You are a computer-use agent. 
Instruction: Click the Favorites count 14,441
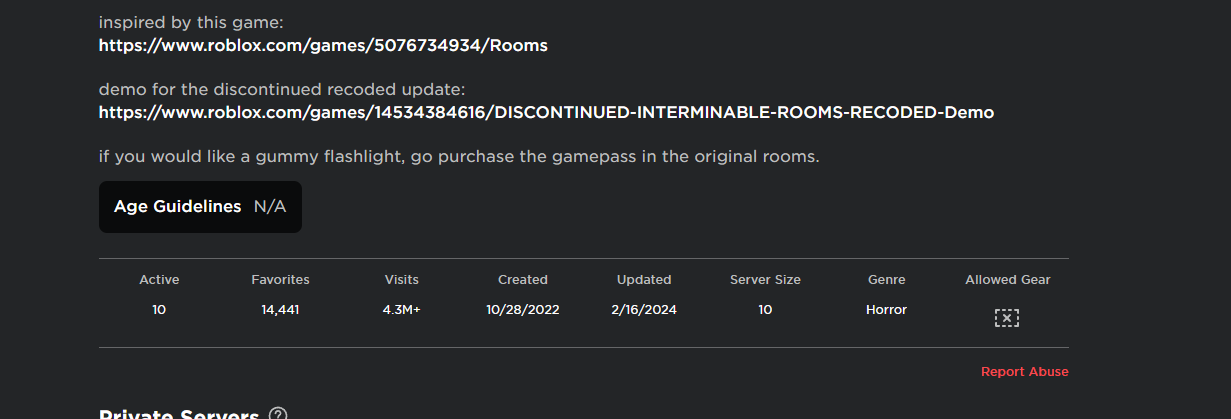click(280, 310)
